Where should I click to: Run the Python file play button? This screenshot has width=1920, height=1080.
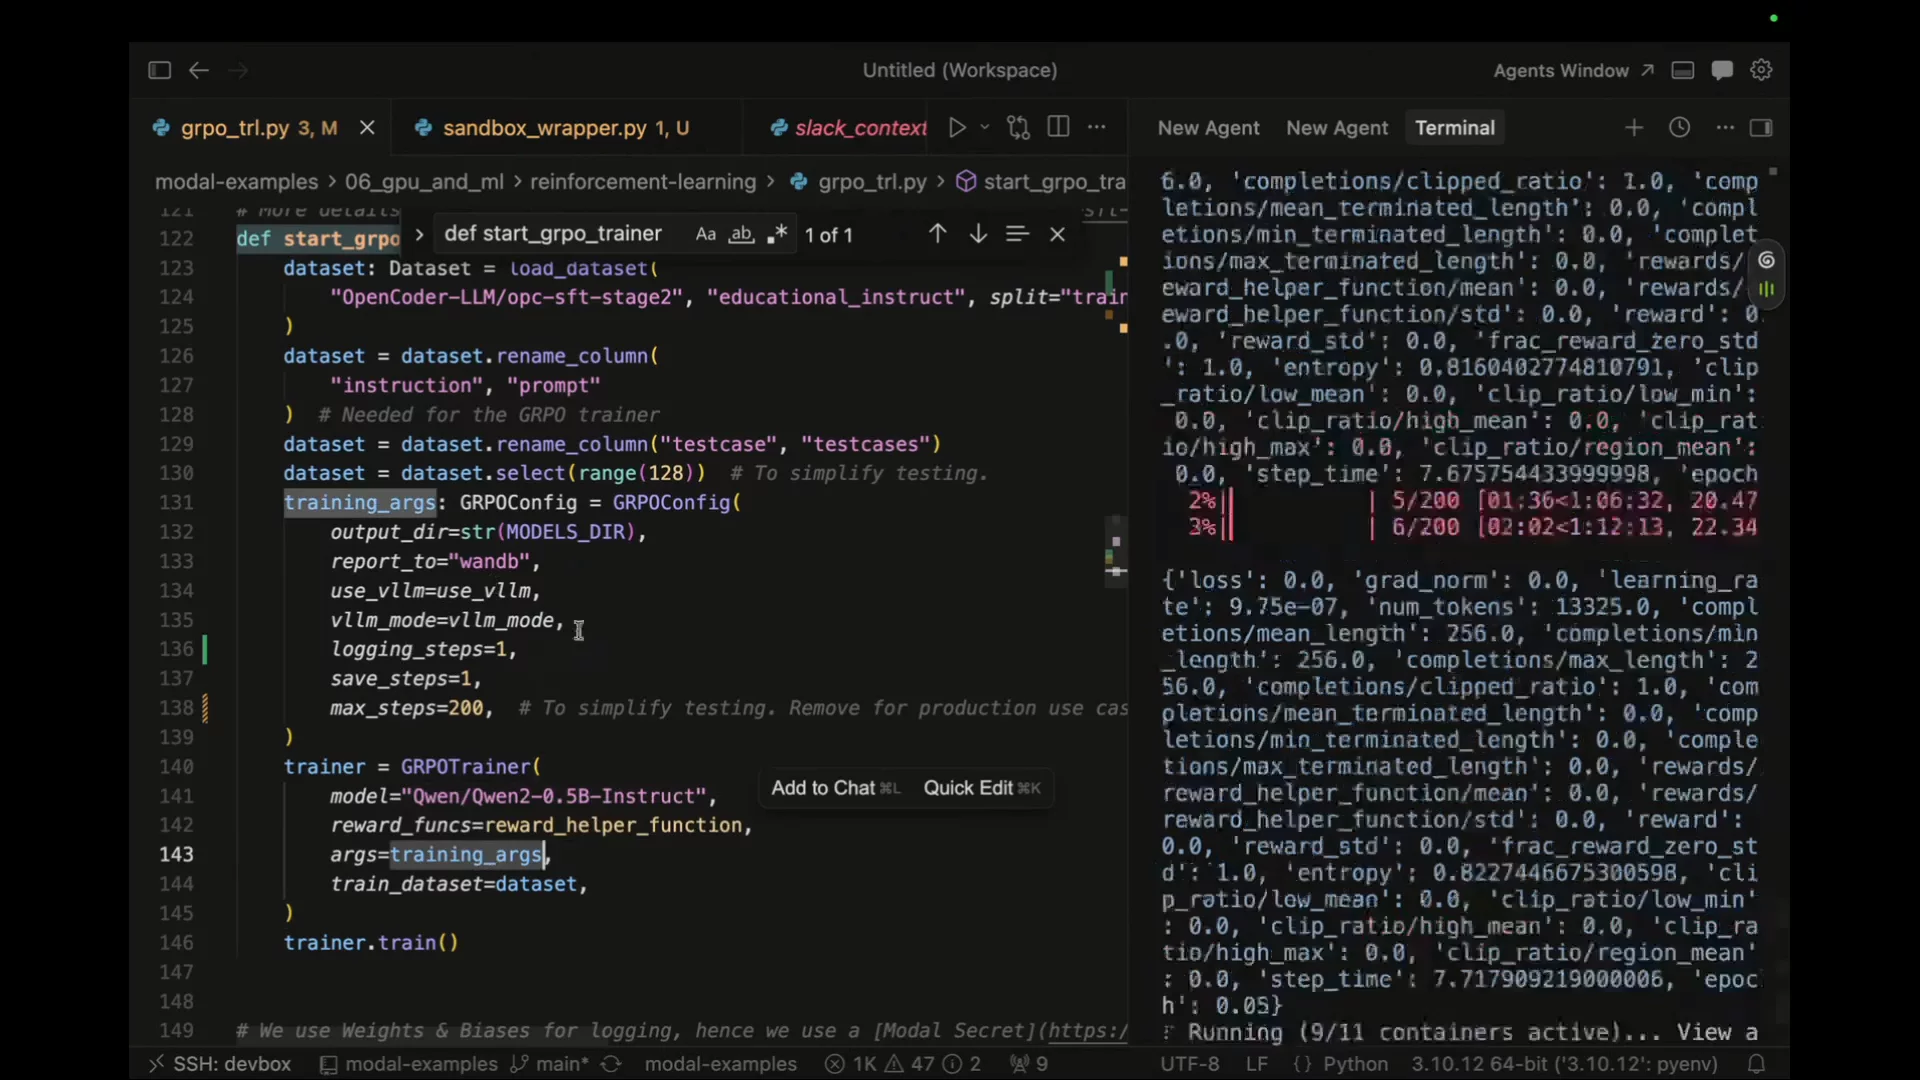click(957, 127)
